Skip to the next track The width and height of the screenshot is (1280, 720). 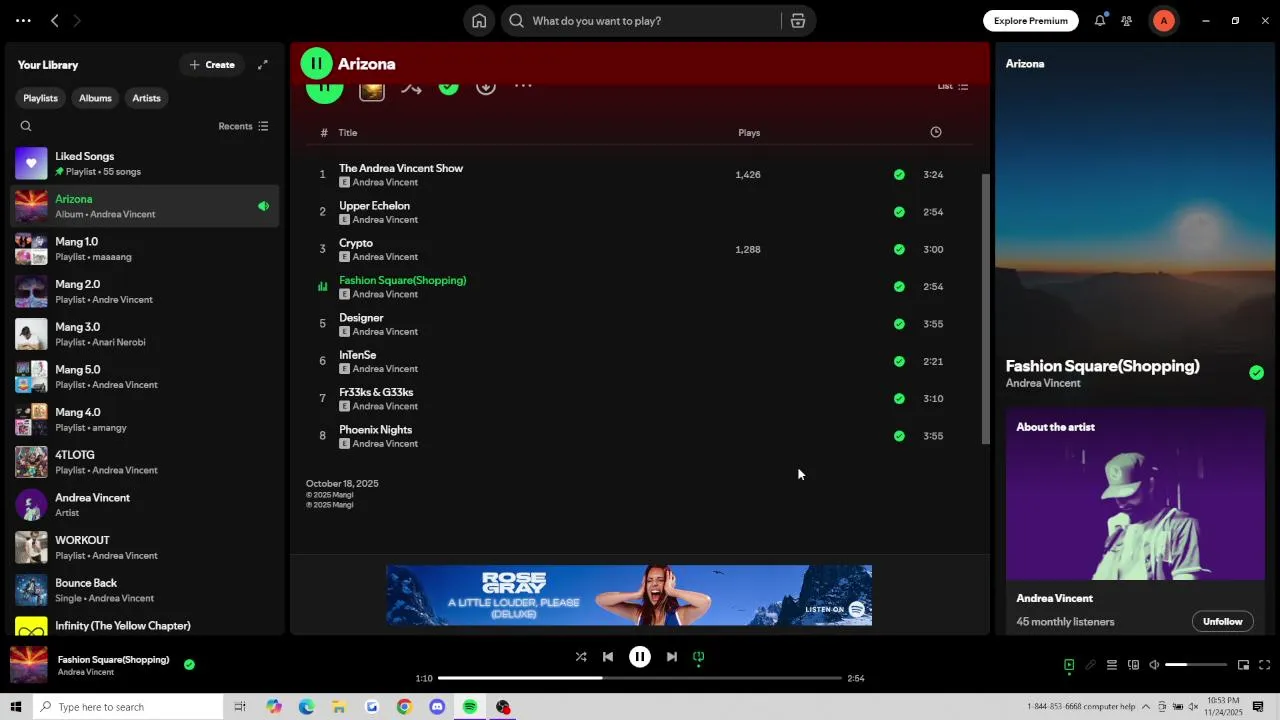(672, 657)
